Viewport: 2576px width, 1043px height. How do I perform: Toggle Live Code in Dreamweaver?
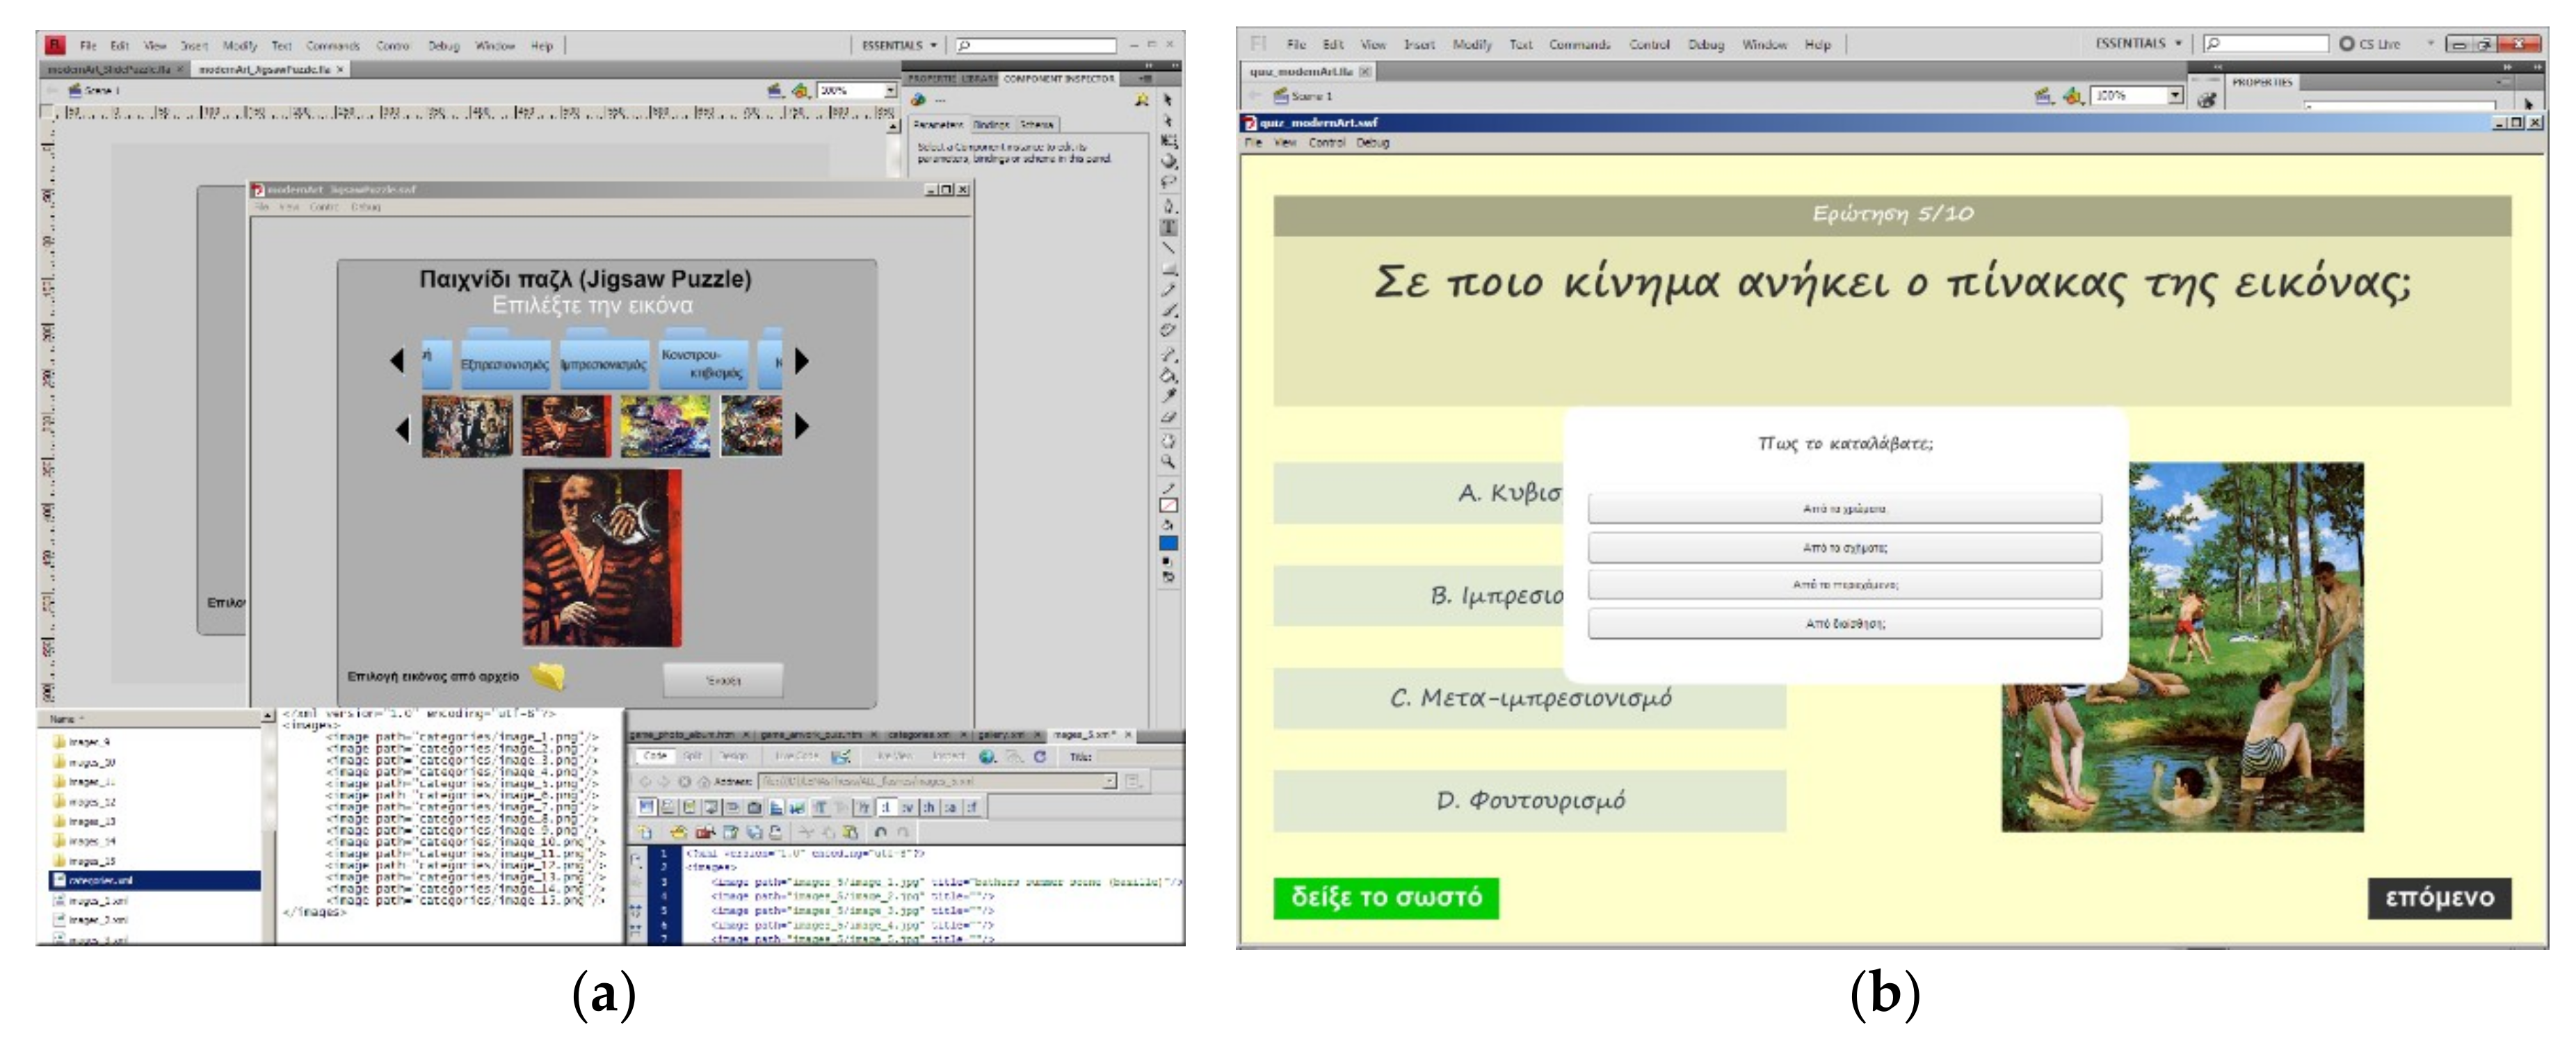(798, 757)
